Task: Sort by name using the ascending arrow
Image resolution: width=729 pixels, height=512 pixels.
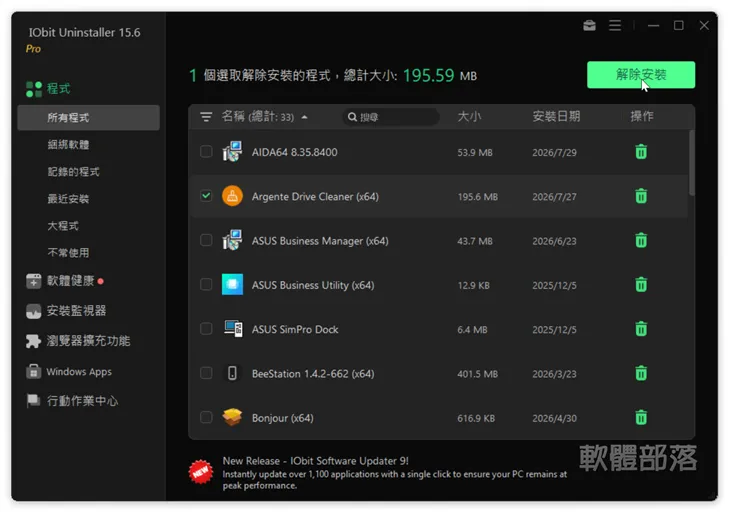Action: coord(304,117)
